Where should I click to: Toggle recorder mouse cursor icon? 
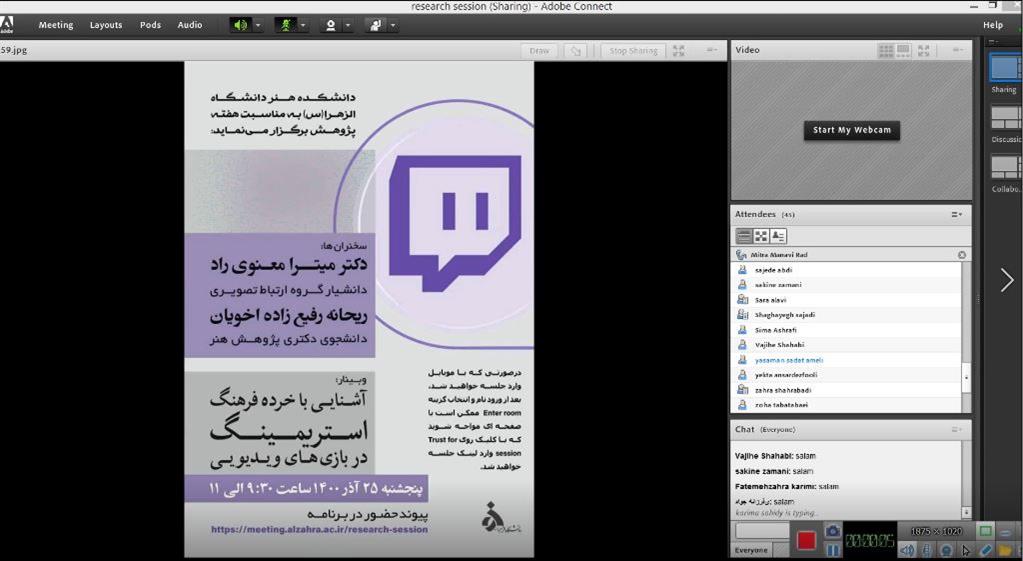pos(966,551)
